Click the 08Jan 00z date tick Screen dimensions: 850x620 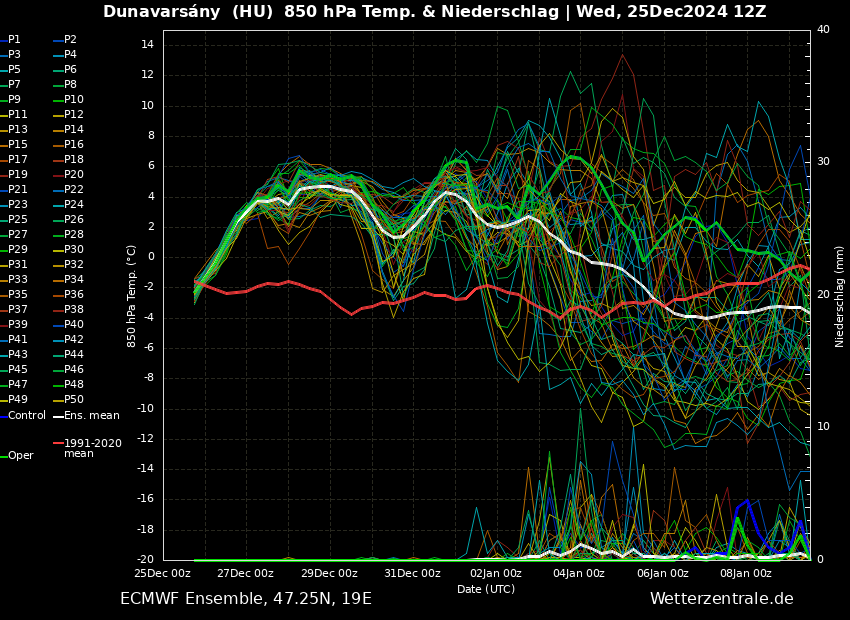tap(746, 574)
